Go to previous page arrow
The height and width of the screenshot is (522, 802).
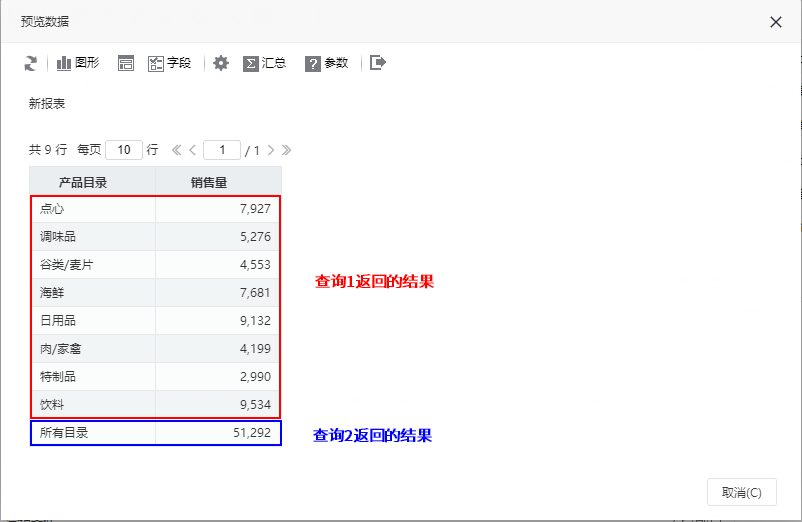(193, 150)
